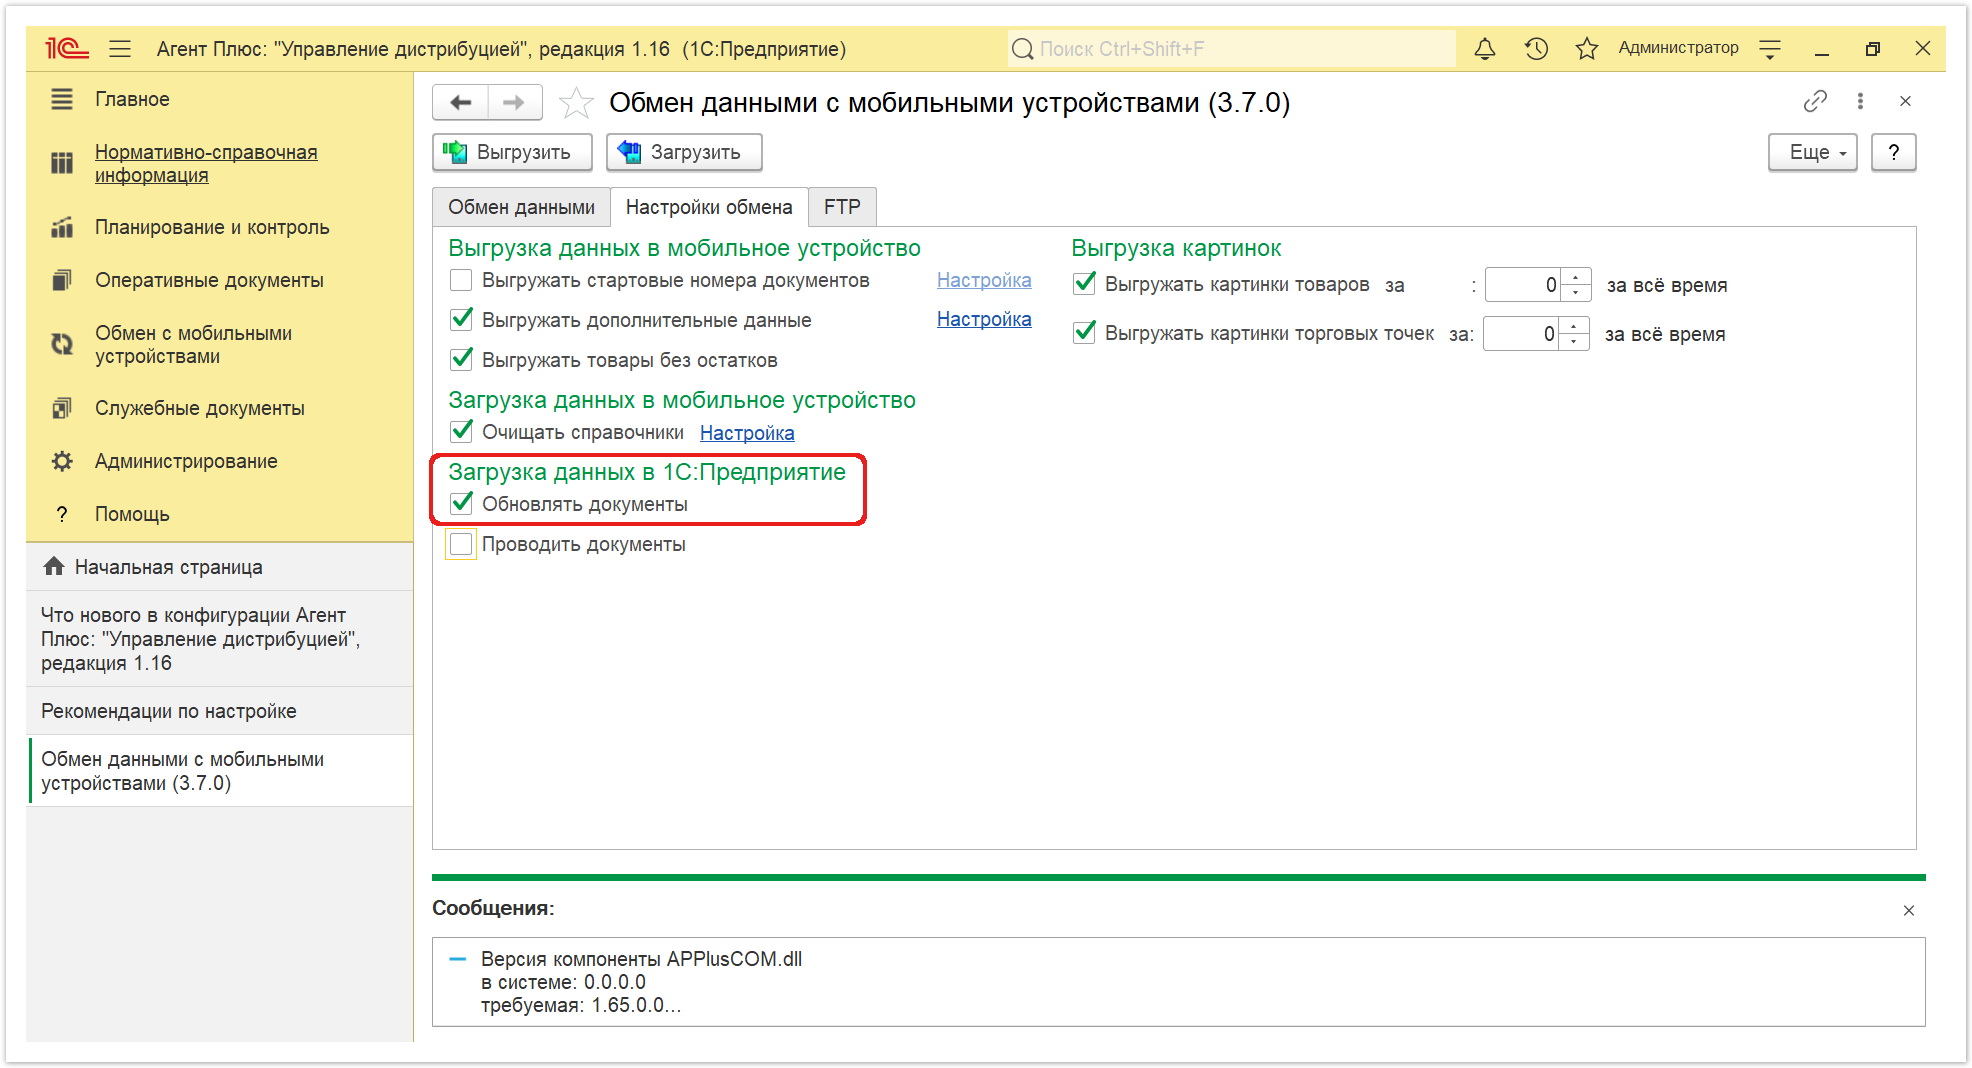The height and width of the screenshot is (1068, 1972).
Task: Increase картинки торговых точек days up arrow
Action: [1574, 326]
